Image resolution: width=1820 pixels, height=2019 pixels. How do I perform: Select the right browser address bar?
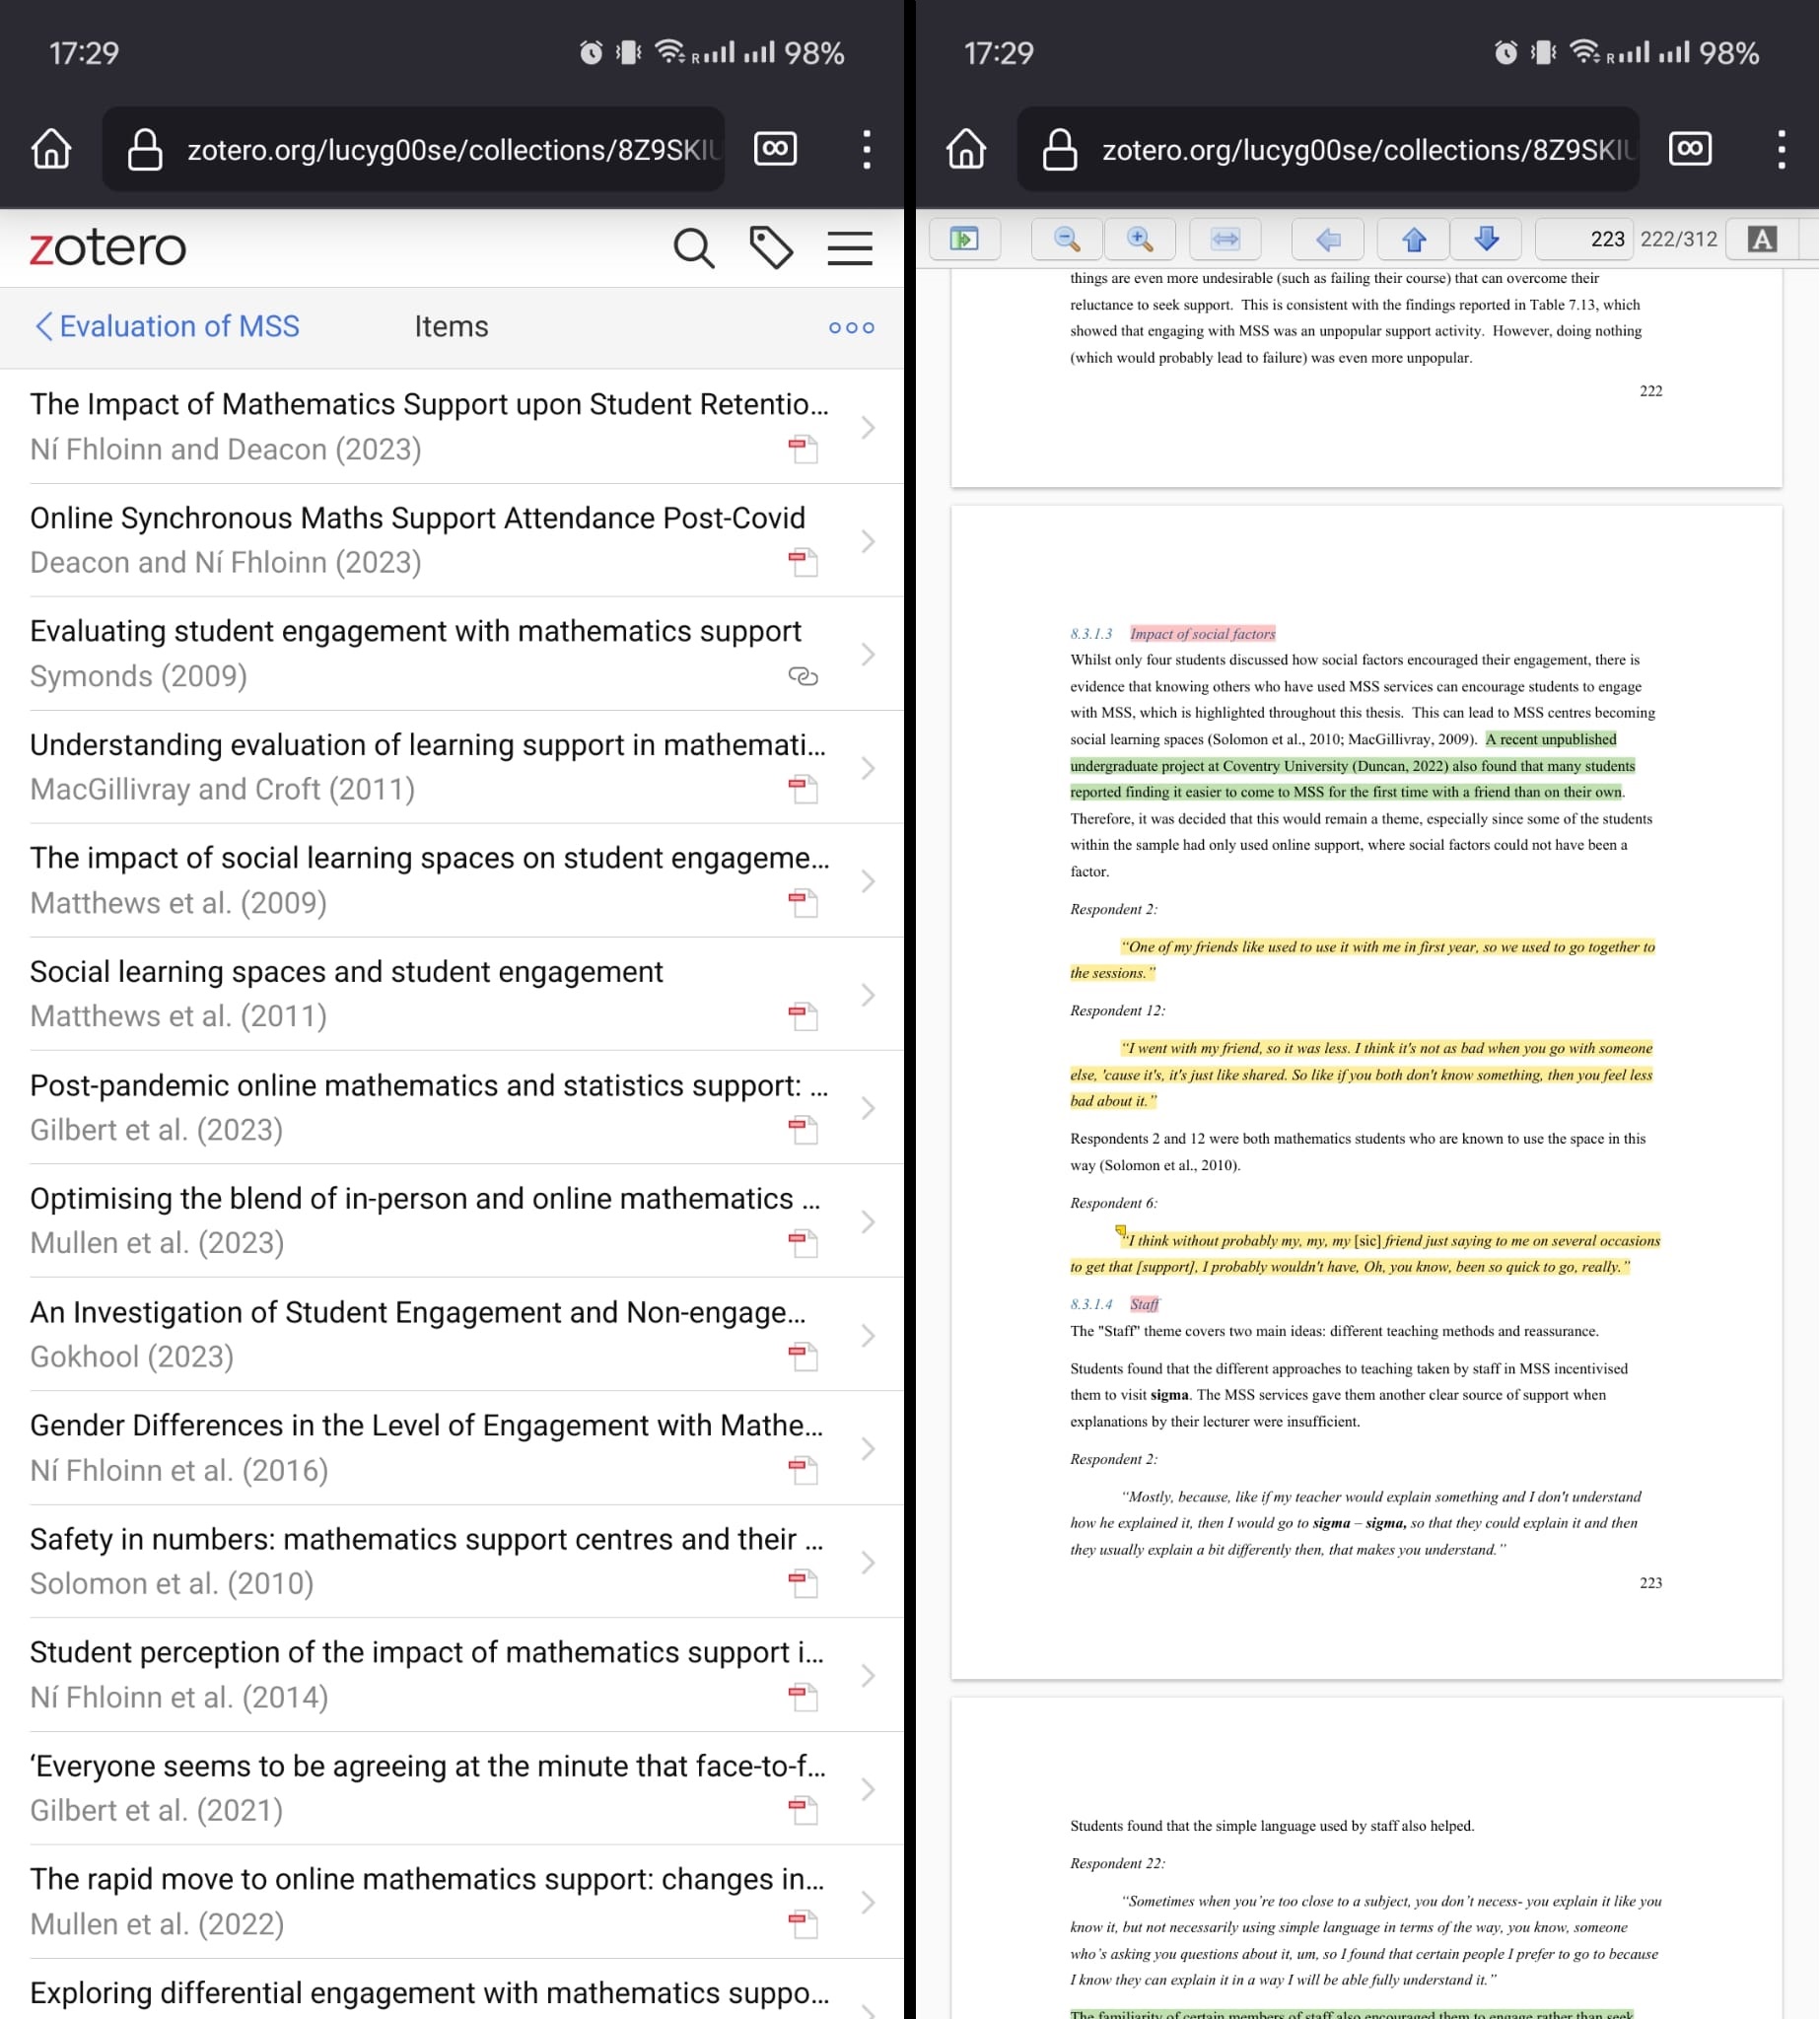click(x=1328, y=149)
